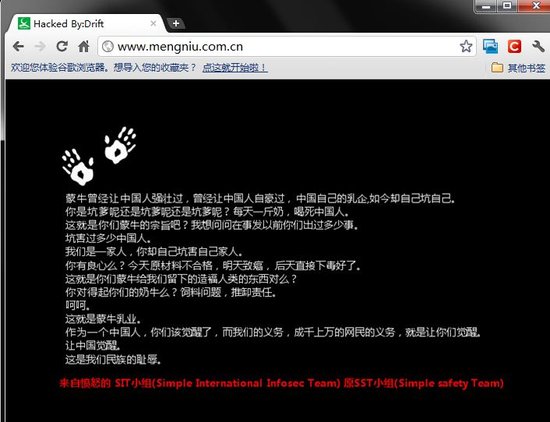Open the blue window extension icon
The height and width of the screenshot is (422, 550).
coord(490,46)
